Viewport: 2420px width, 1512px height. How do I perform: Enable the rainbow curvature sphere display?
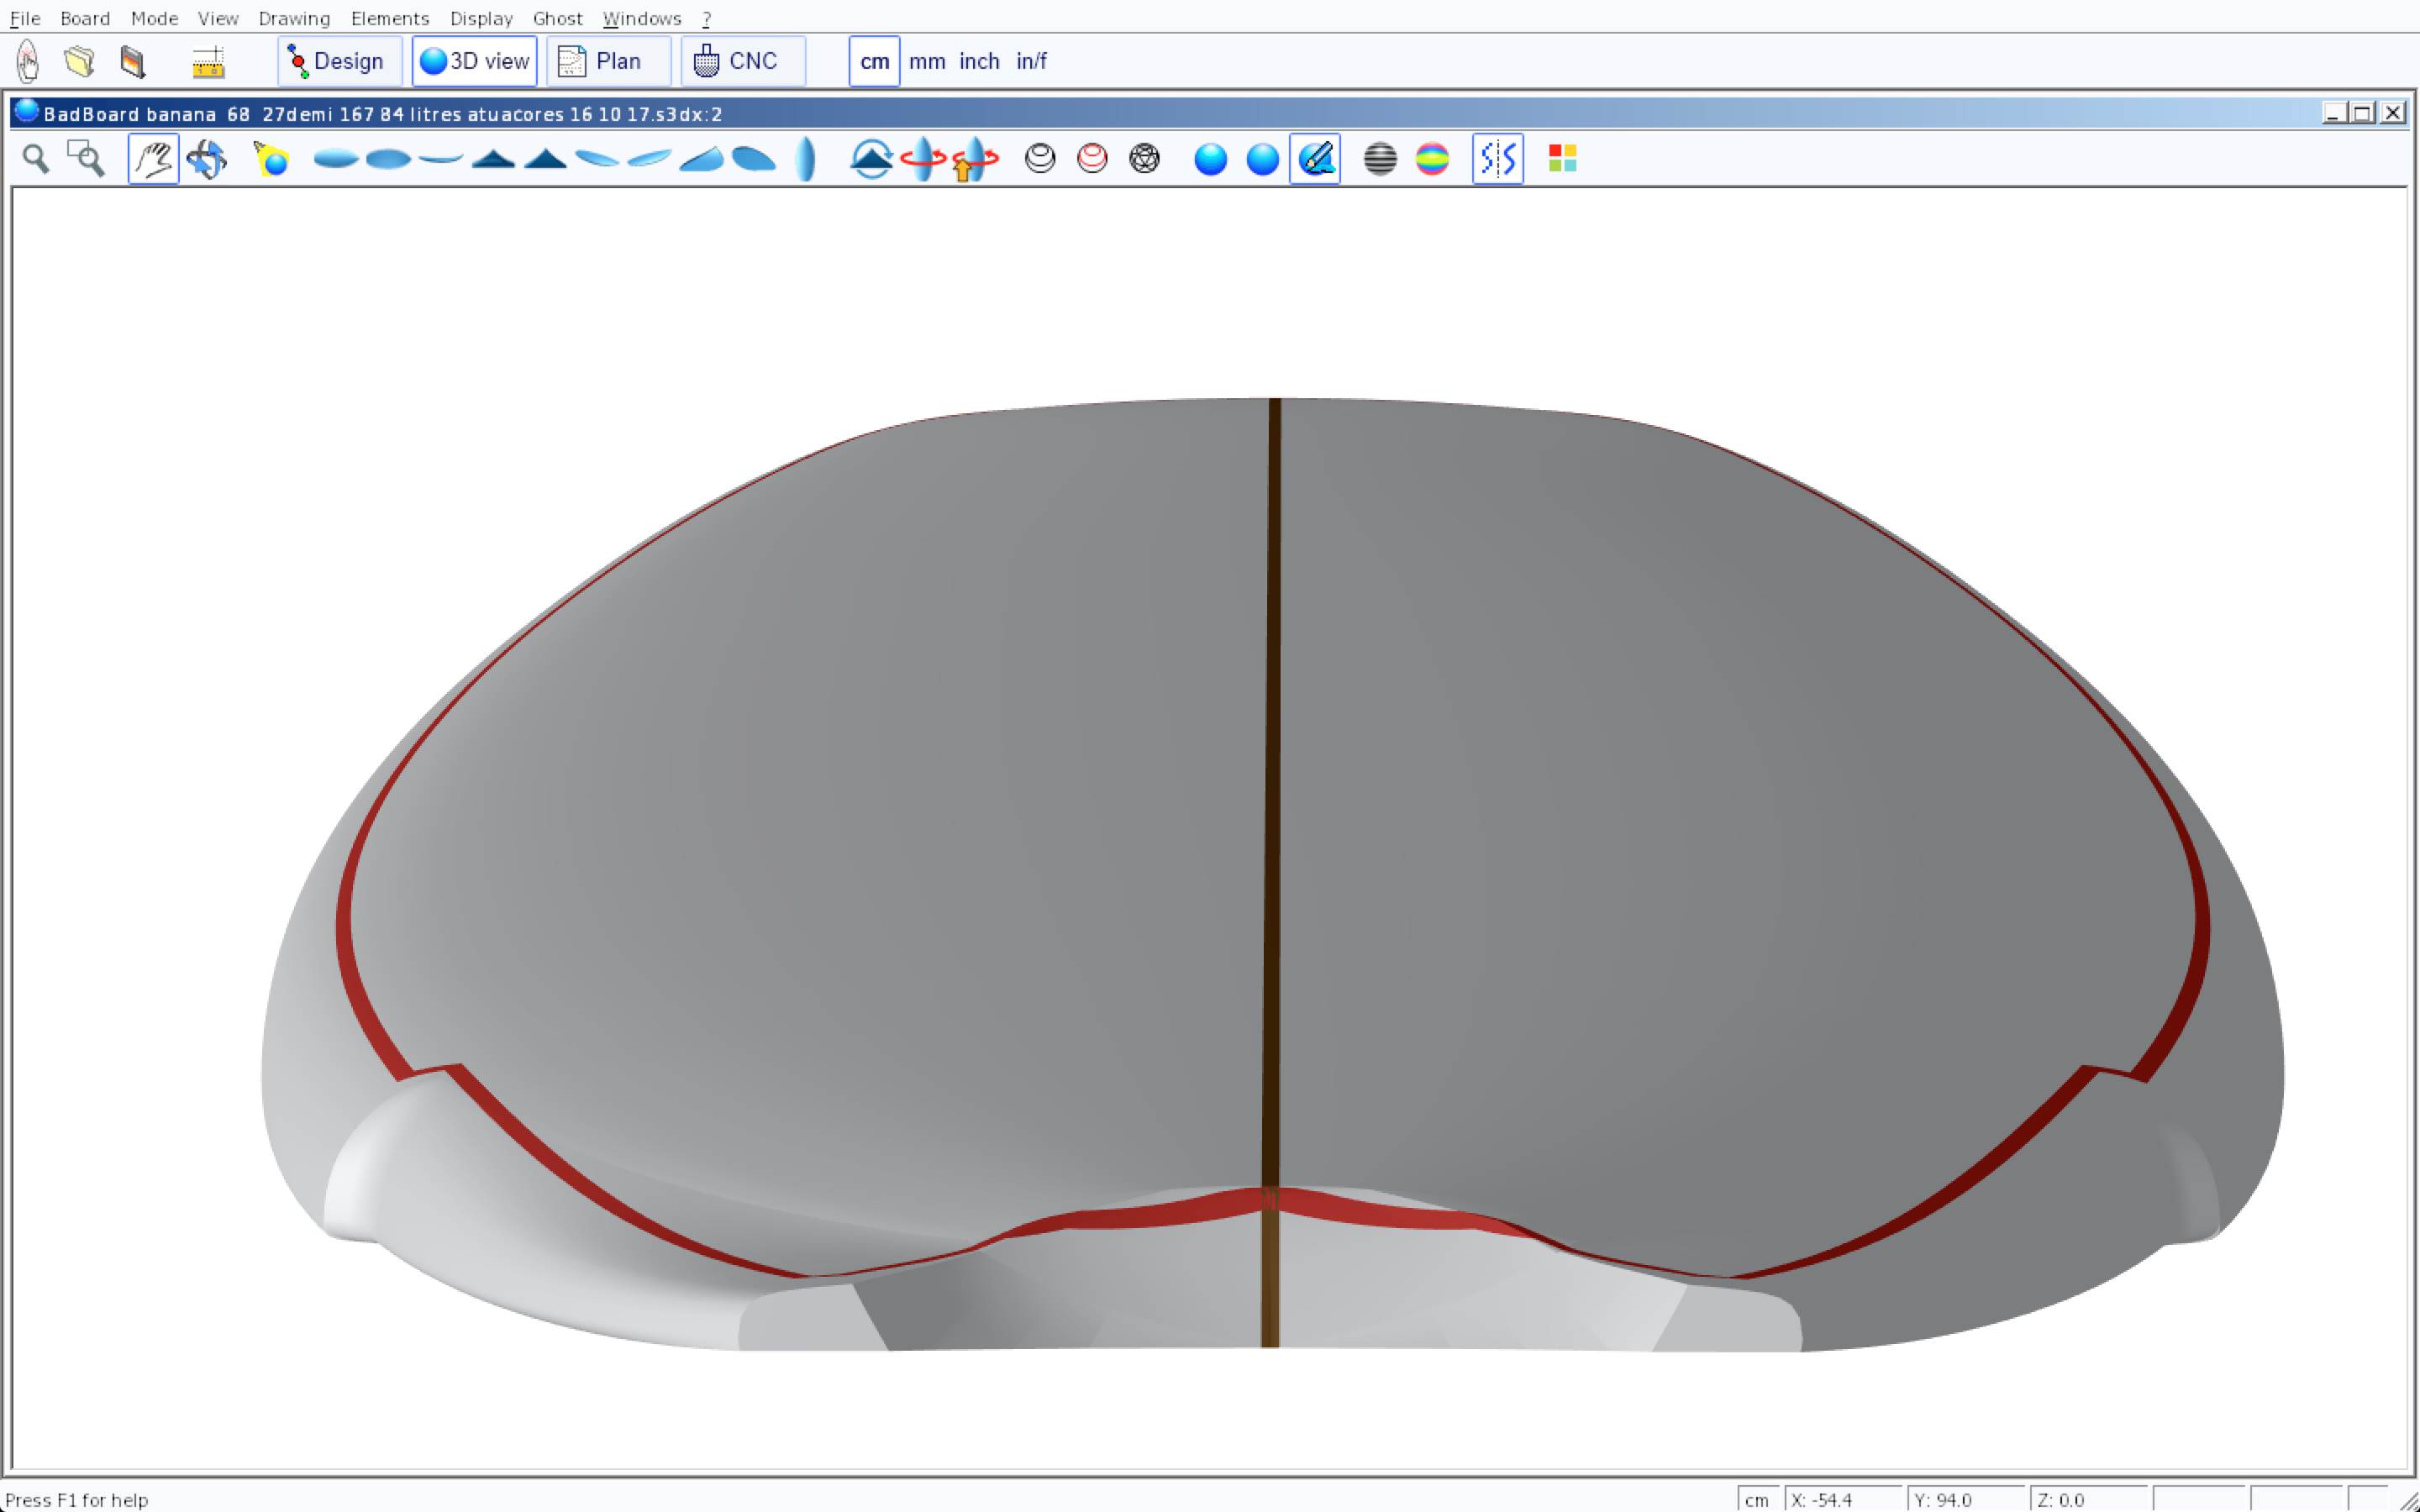pyautogui.click(x=1432, y=159)
